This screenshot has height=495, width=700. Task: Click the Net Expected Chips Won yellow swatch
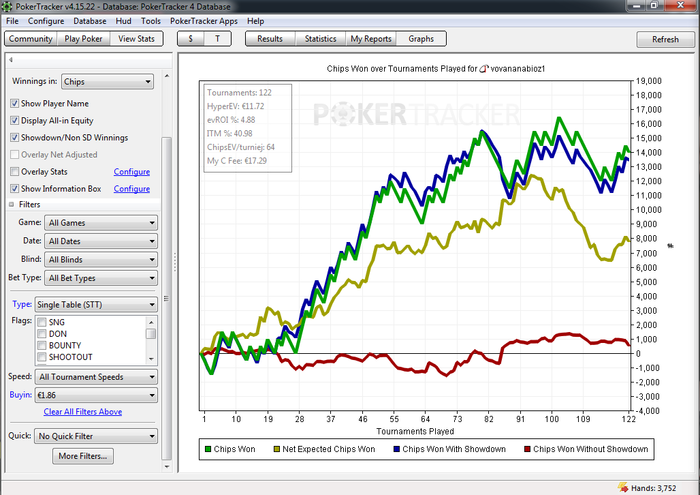coord(277,449)
